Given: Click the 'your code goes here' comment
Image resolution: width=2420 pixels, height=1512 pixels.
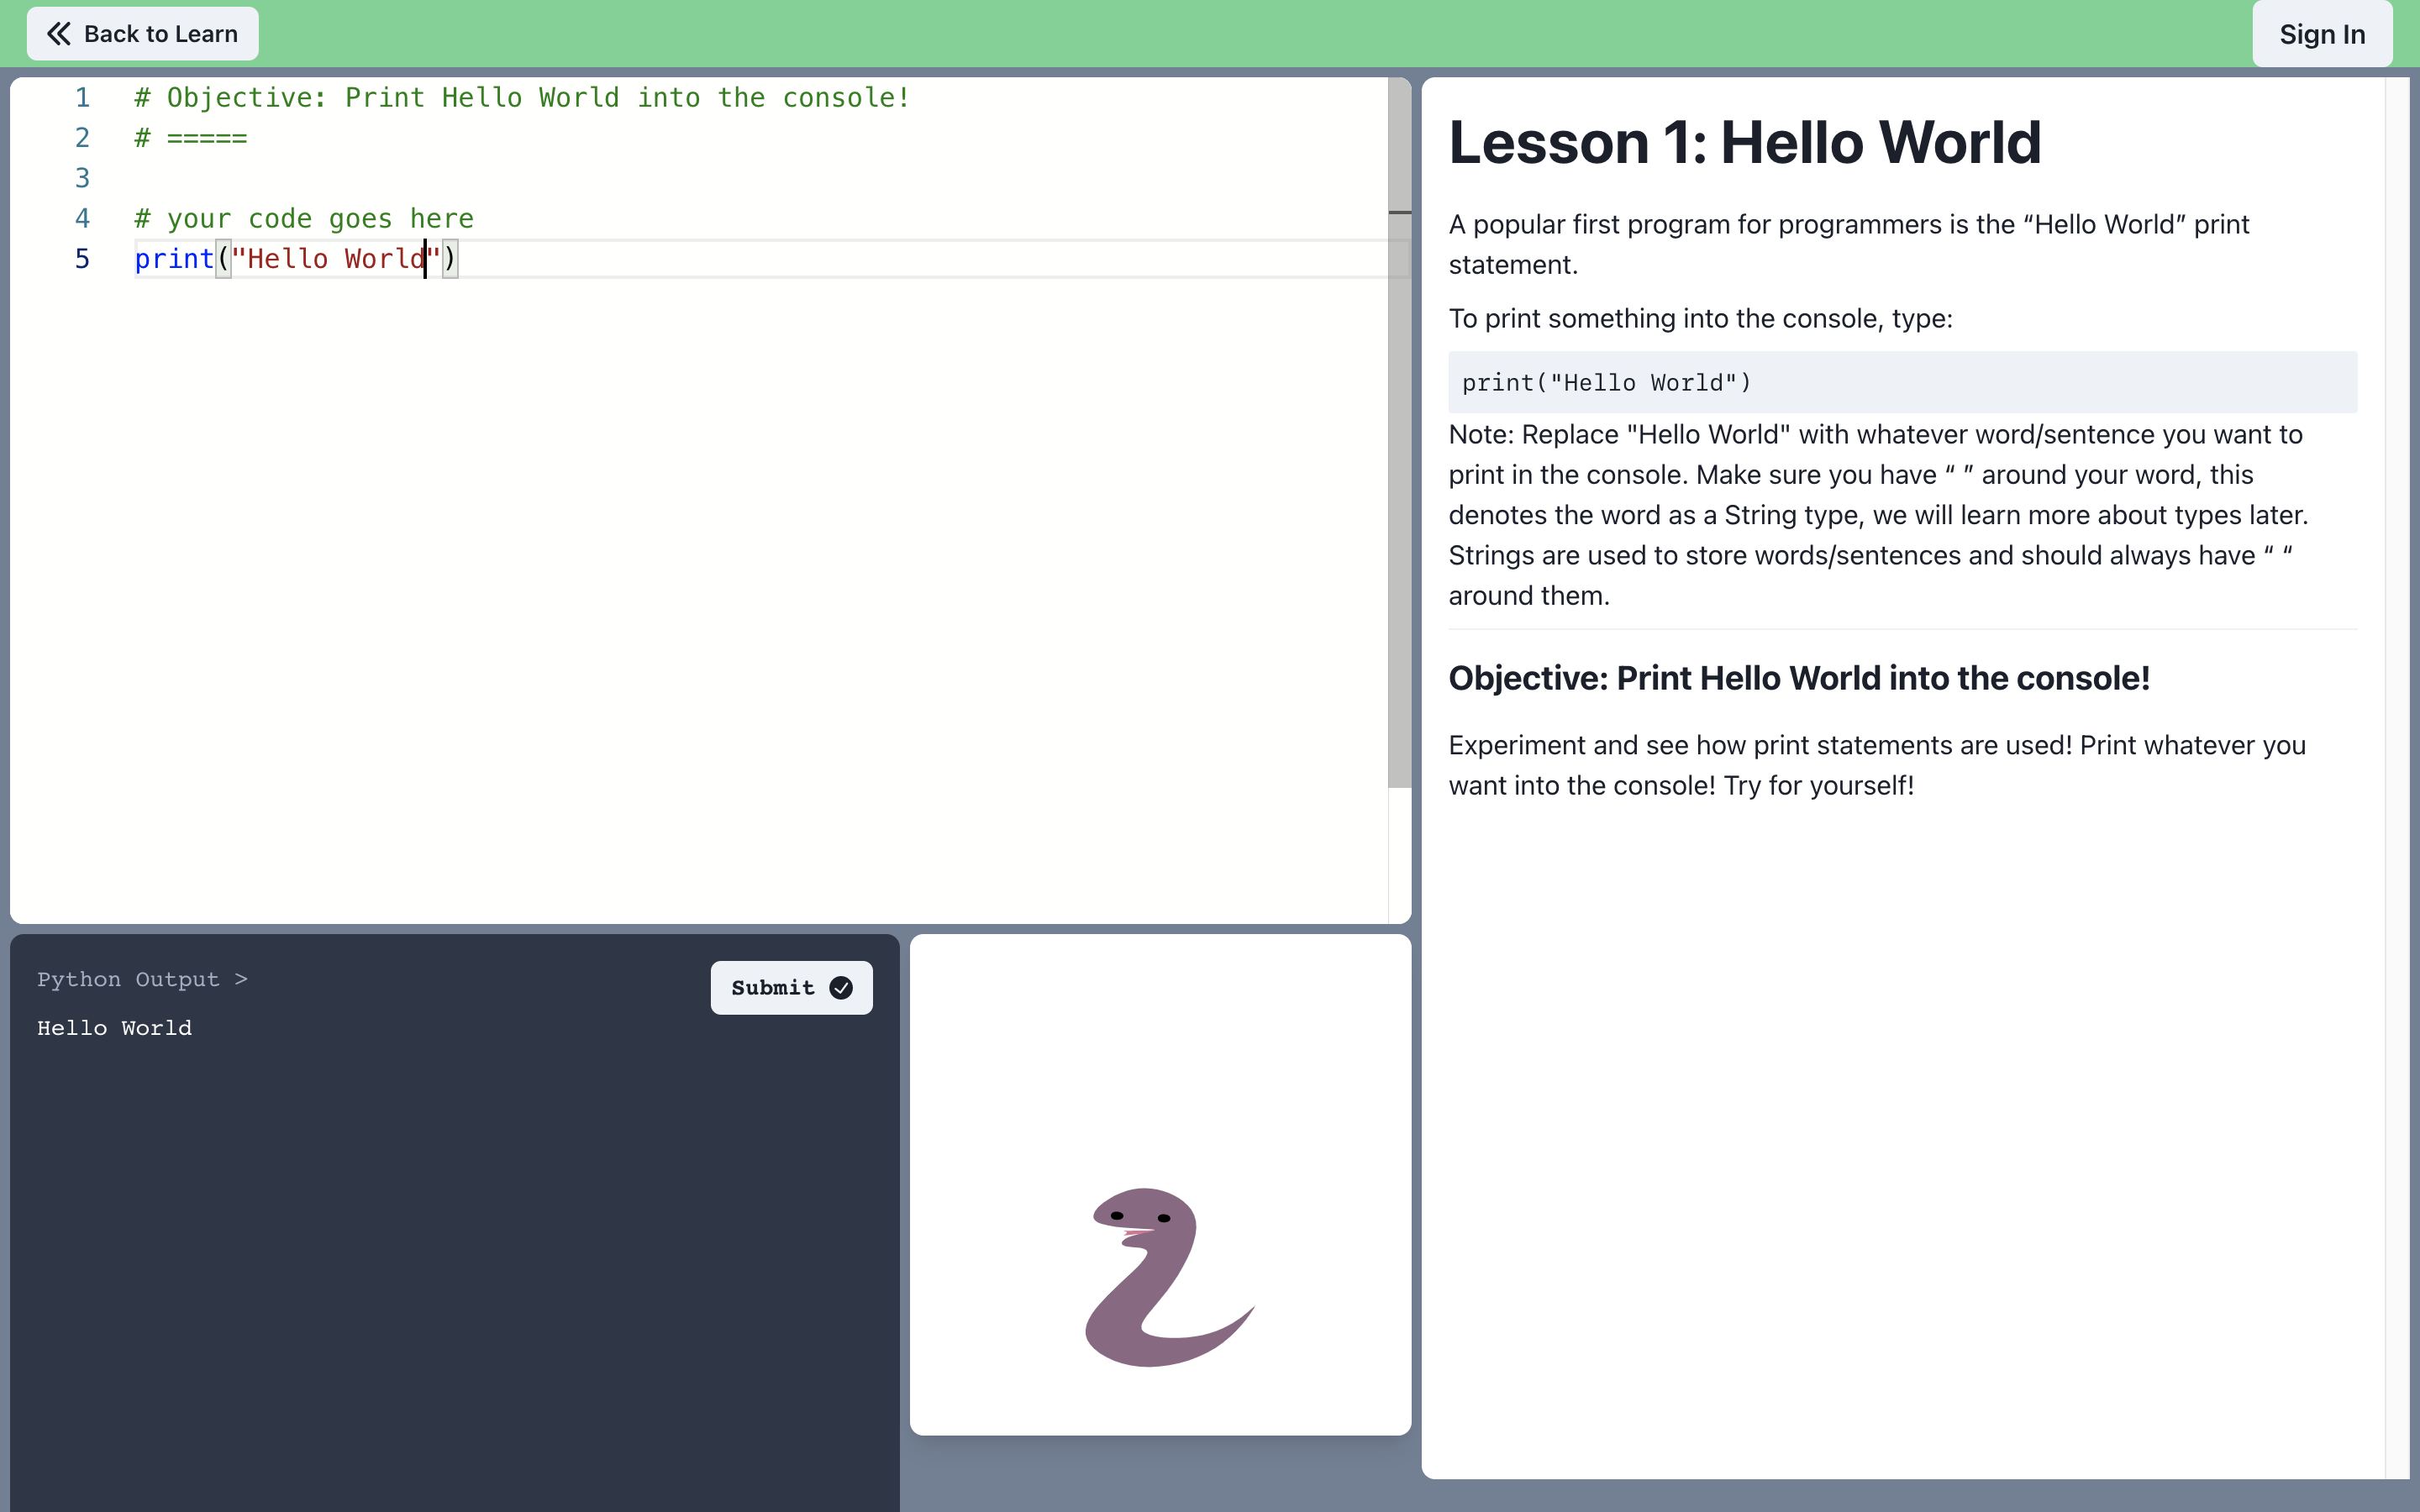Looking at the screenshot, I should [x=304, y=219].
